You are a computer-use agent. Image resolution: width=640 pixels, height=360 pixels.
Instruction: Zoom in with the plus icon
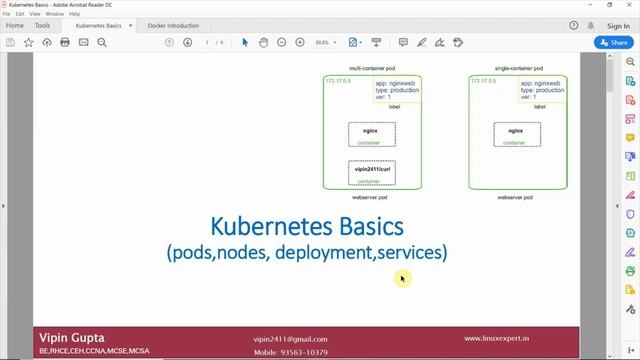point(300,42)
